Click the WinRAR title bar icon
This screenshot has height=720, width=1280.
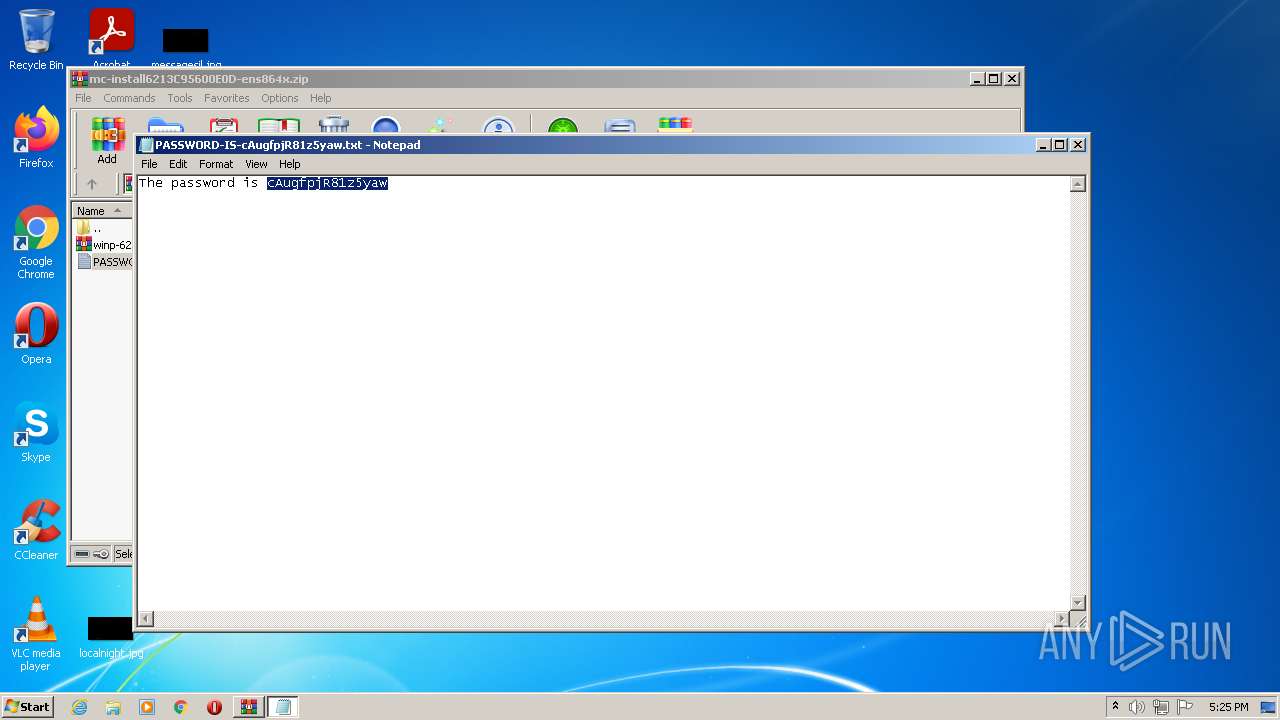coord(79,79)
